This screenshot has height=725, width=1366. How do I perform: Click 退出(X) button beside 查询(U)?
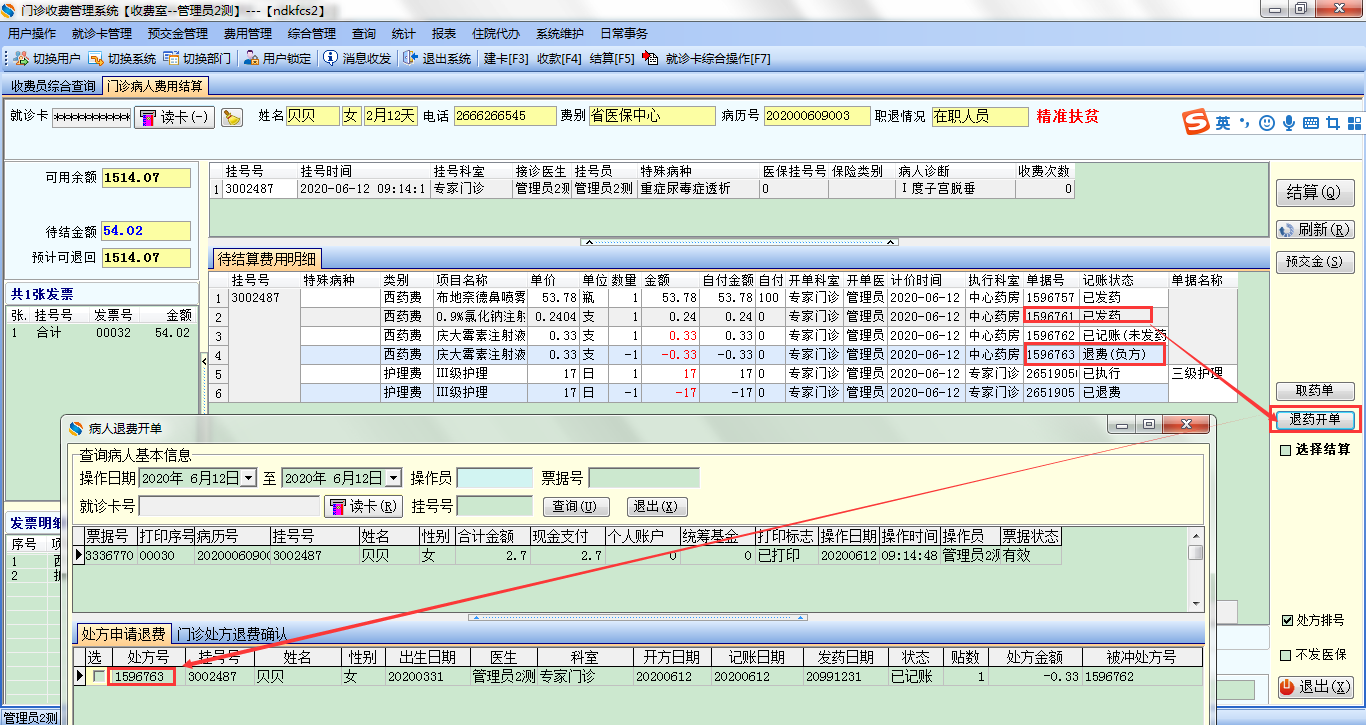pos(658,507)
